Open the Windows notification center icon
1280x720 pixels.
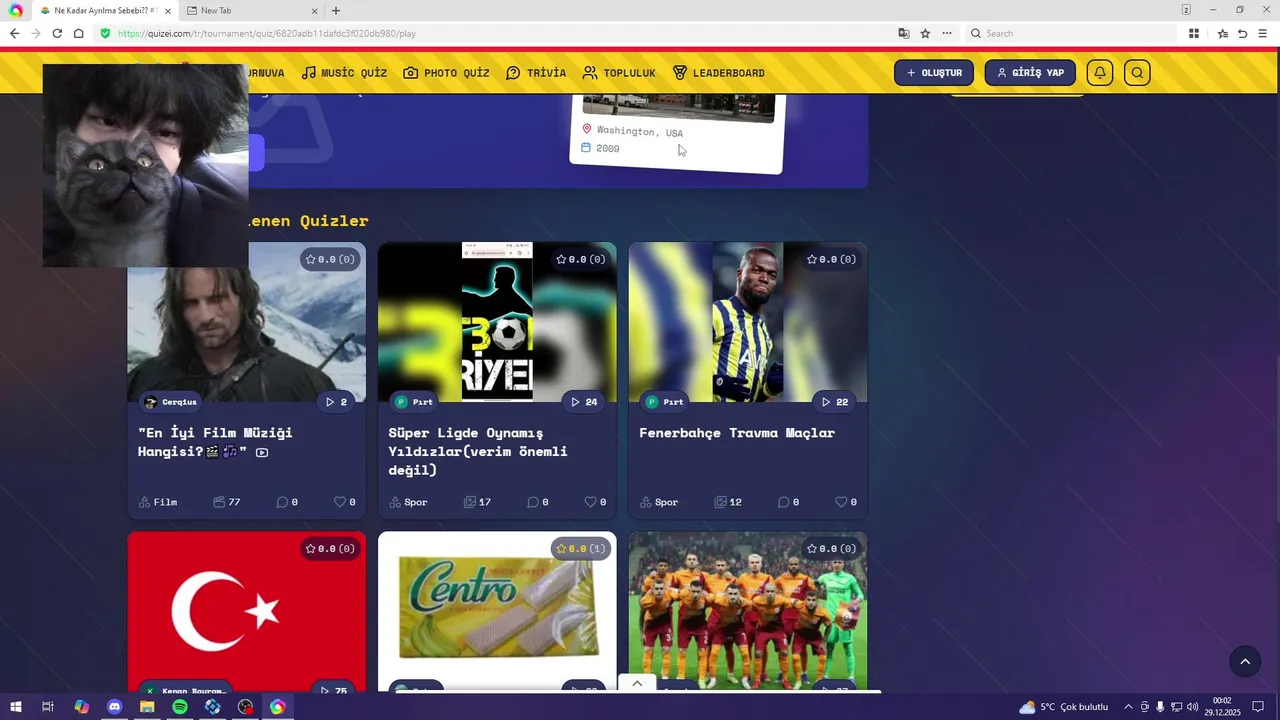click(1259, 707)
